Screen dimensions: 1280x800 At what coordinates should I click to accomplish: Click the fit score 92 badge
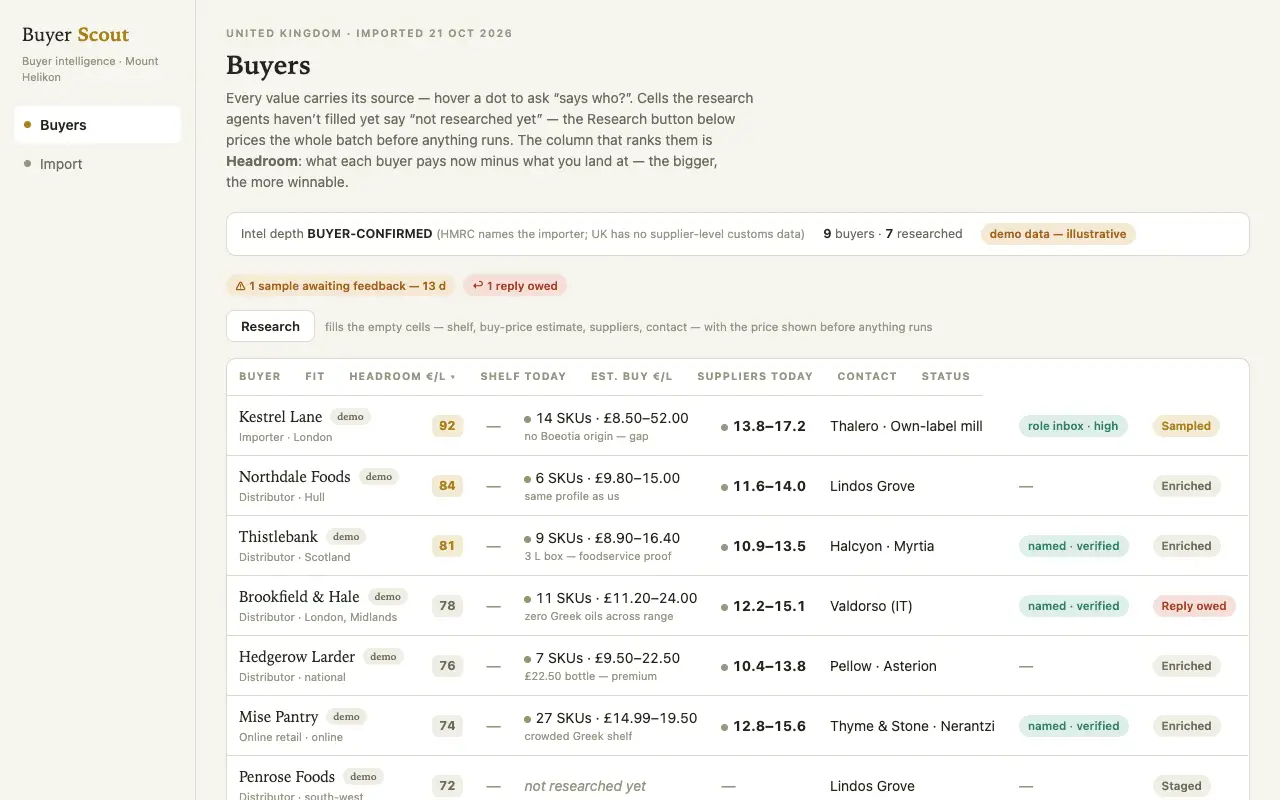447,426
